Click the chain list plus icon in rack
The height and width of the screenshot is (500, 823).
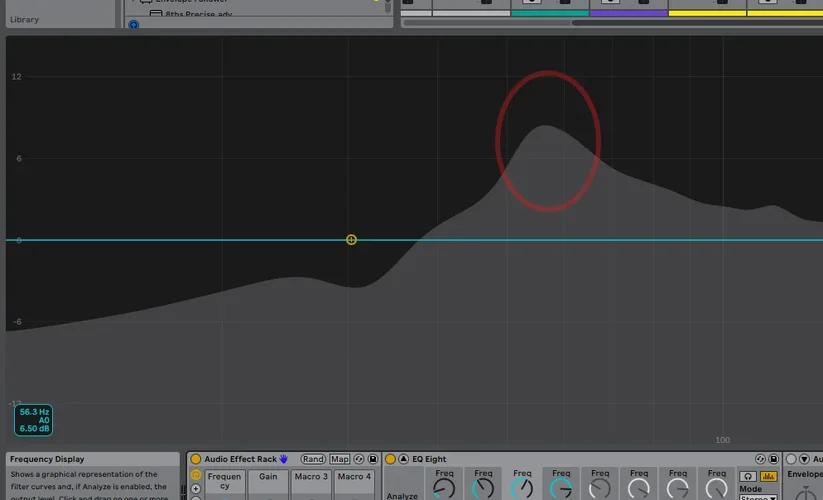(x=196, y=489)
